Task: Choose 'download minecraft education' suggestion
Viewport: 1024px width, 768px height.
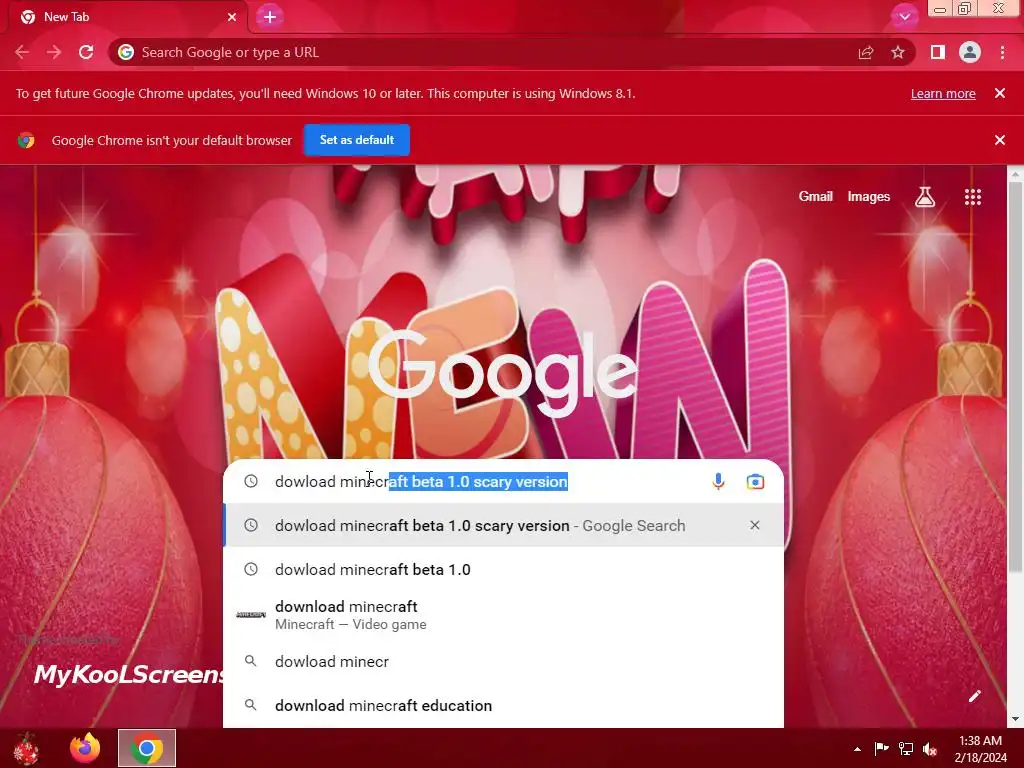Action: click(x=503, y=705)
